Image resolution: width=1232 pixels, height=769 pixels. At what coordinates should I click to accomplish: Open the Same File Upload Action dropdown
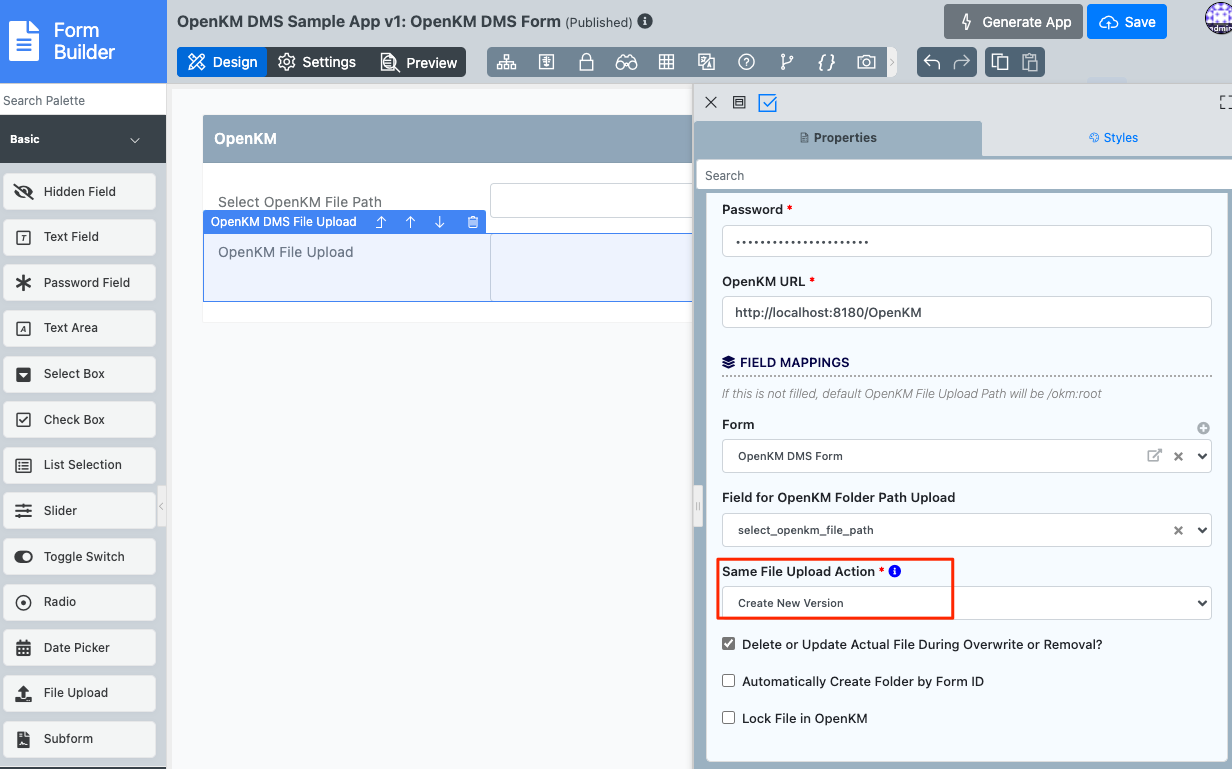tap(966, 603)
